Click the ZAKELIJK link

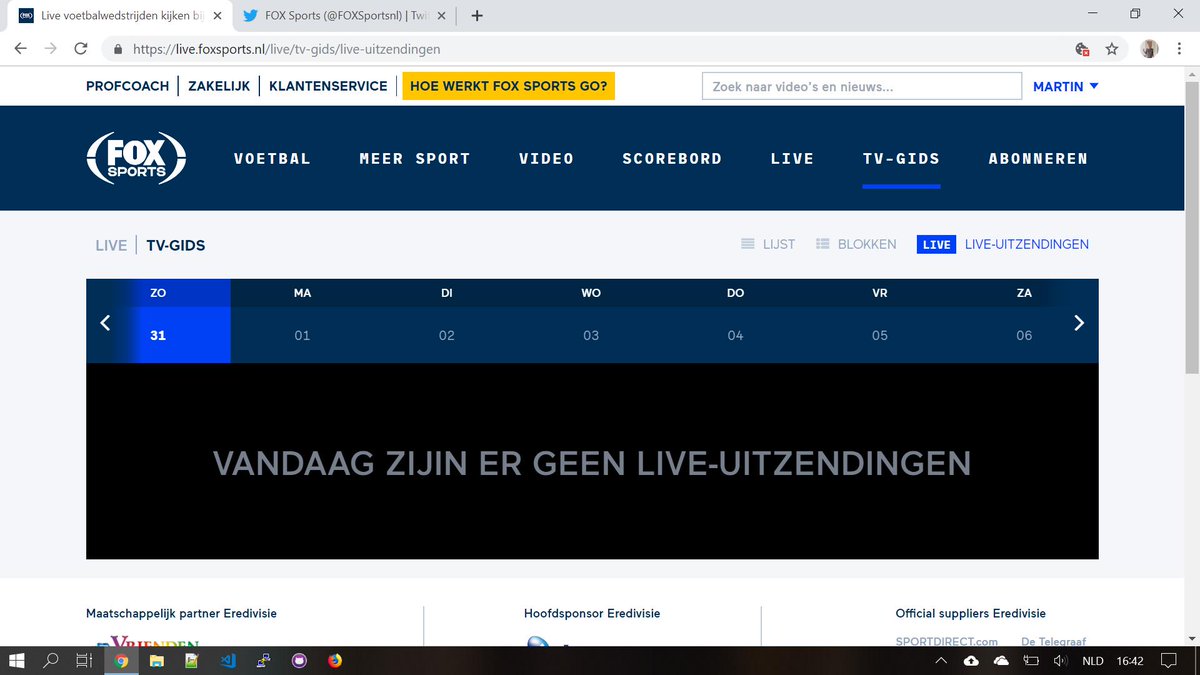tap(219, 86)
